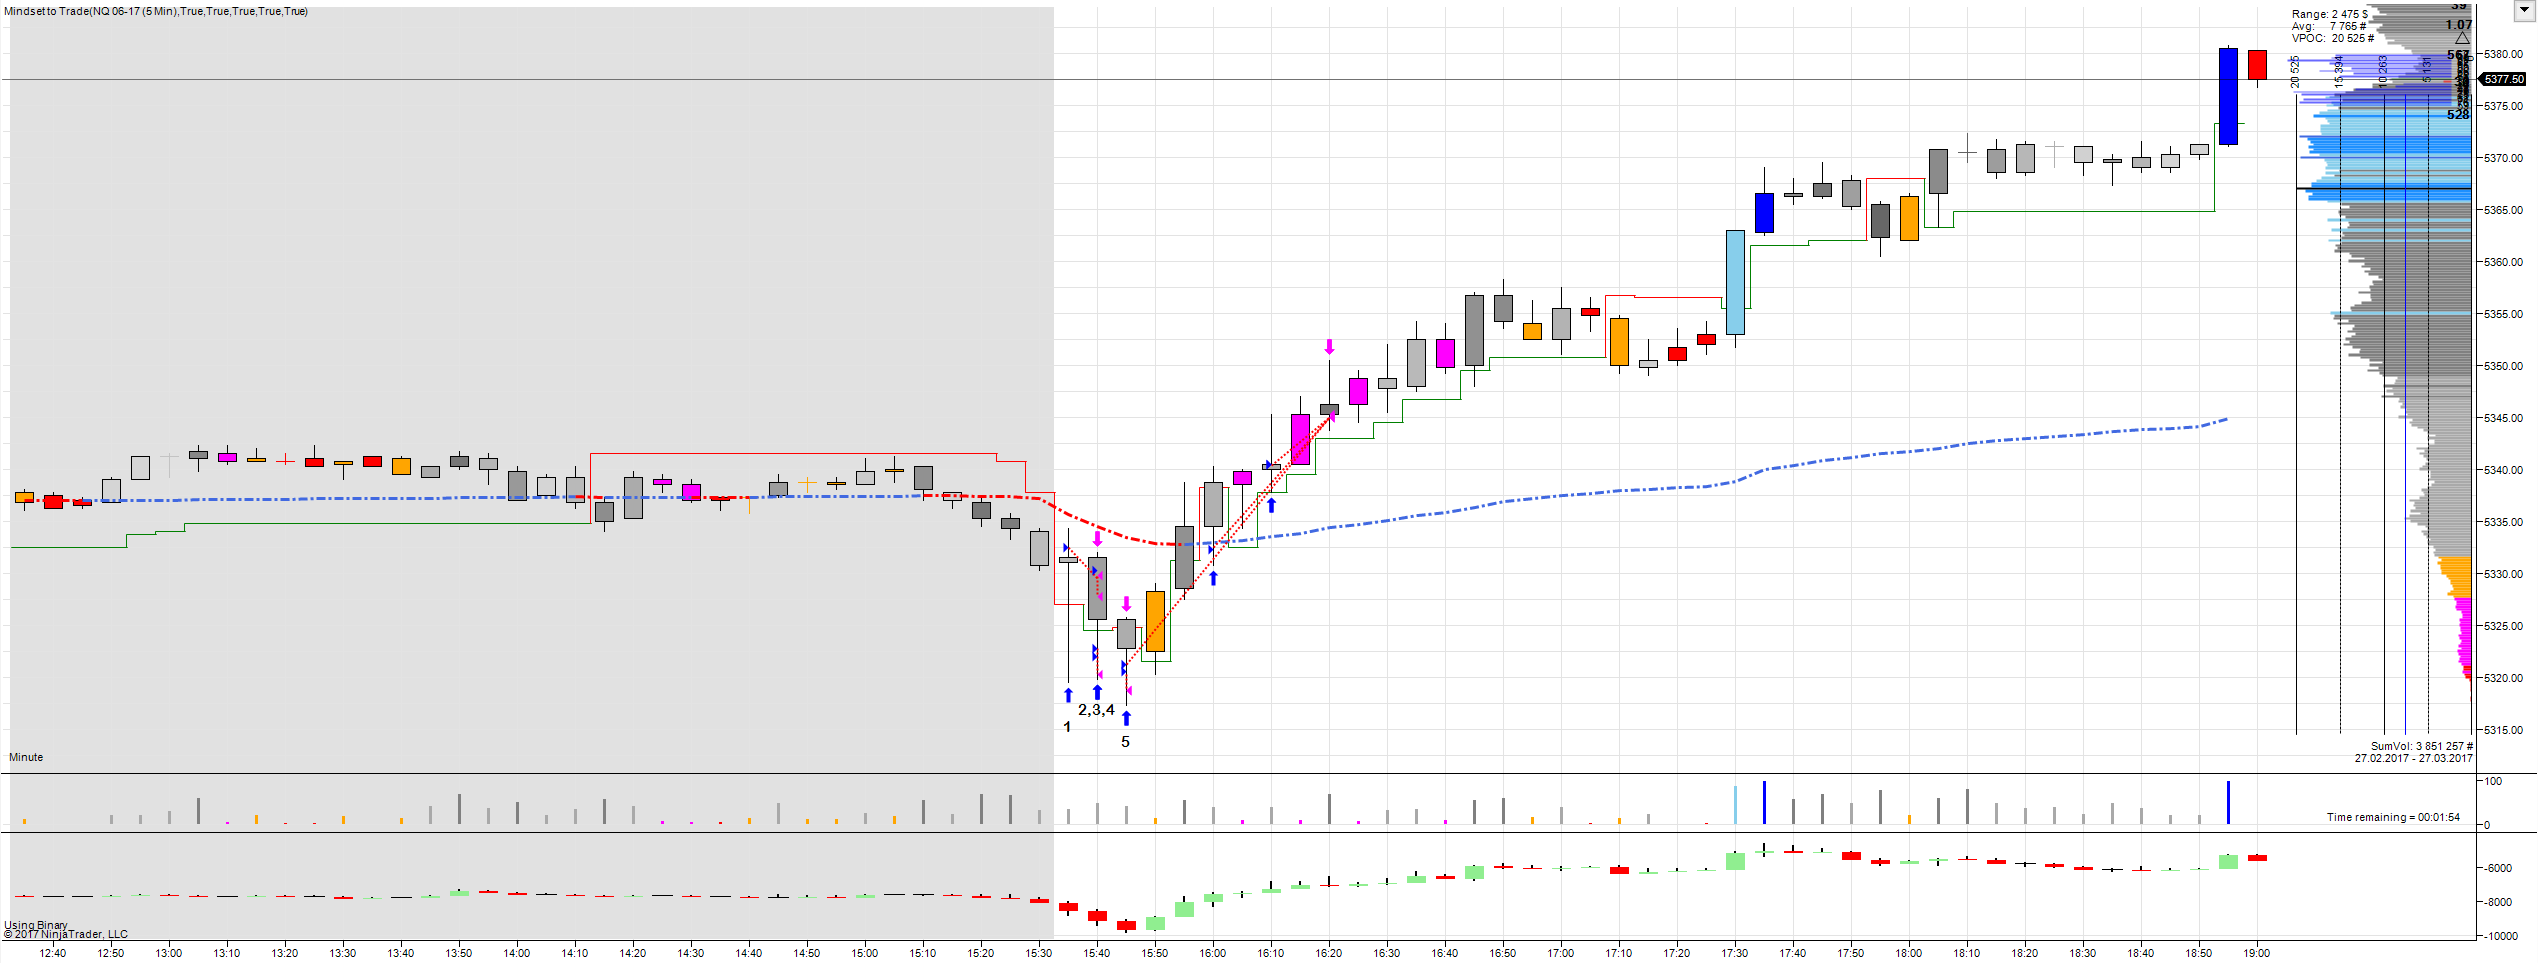Viewport: 2538px width, 963px height.
Task: Click the 100 label on volume panel axis
Action: [2493, 781]
